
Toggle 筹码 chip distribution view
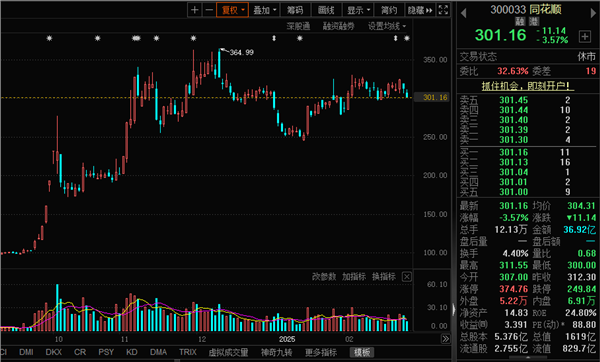[295, 10]
